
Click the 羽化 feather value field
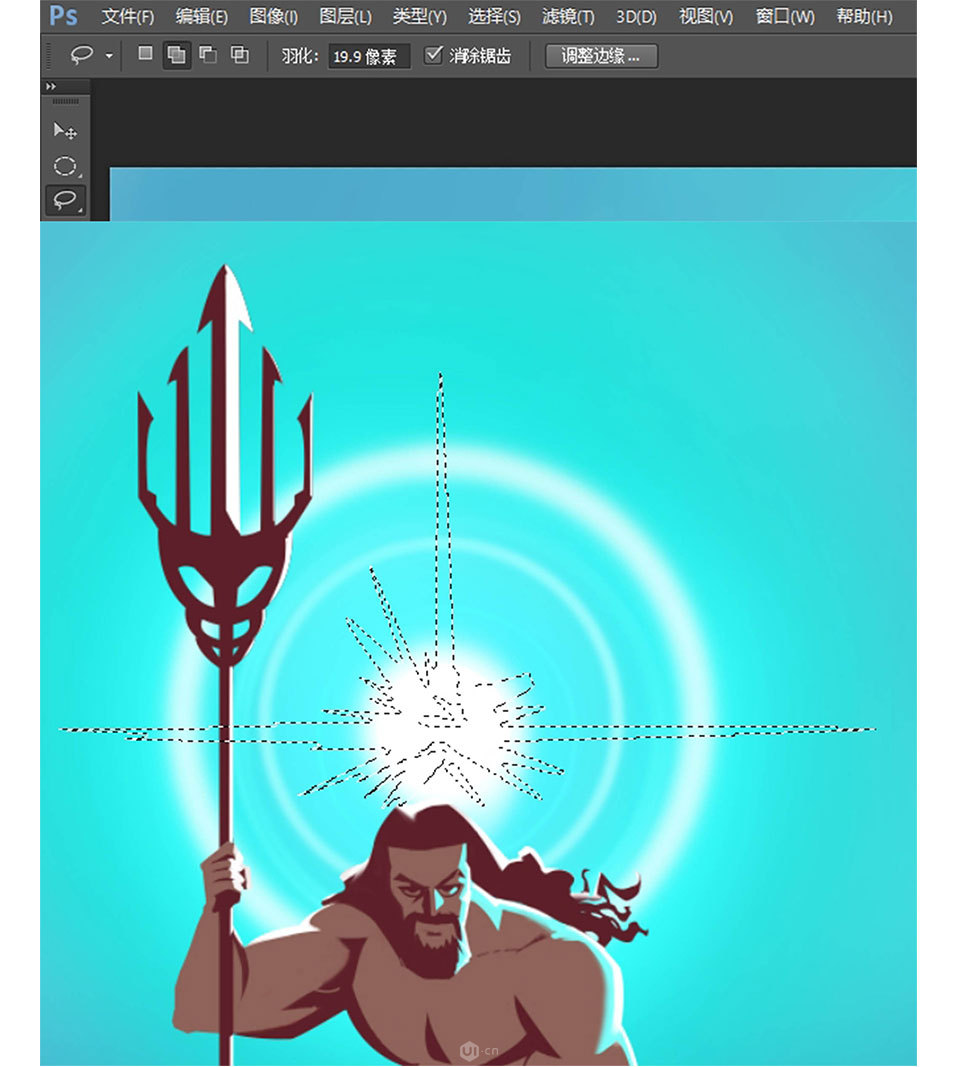[369, 56]
